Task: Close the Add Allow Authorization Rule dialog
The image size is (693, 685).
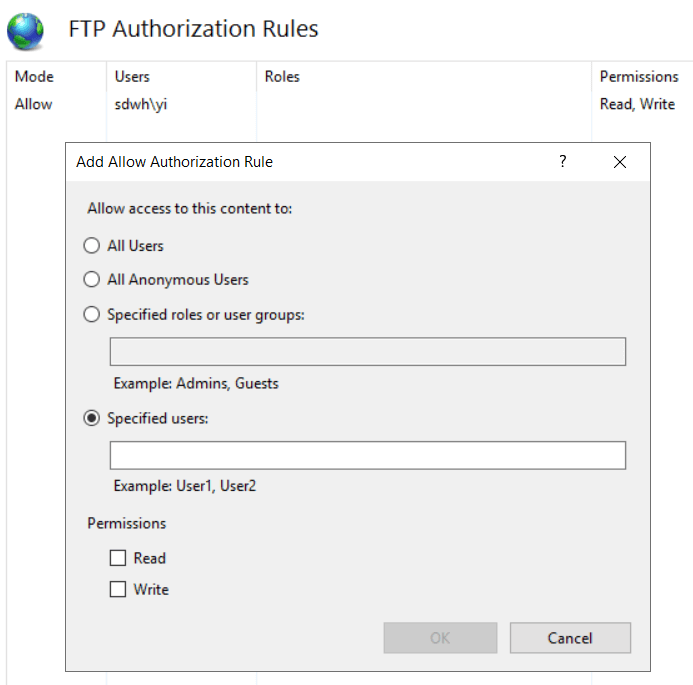Action: coord(620,162)
